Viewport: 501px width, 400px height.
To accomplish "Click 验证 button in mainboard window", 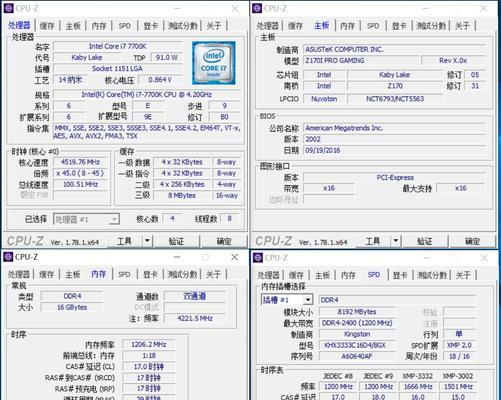I will [x=425, y=241].
